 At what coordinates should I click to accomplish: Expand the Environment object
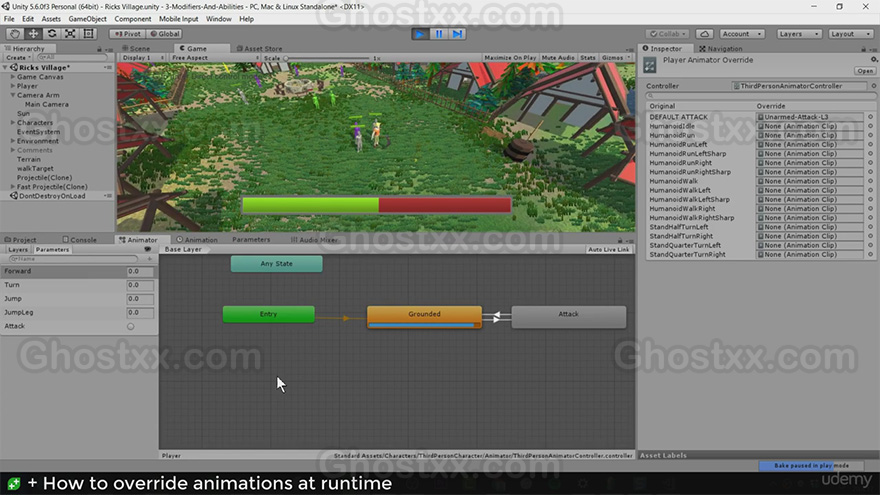[13, 141]
